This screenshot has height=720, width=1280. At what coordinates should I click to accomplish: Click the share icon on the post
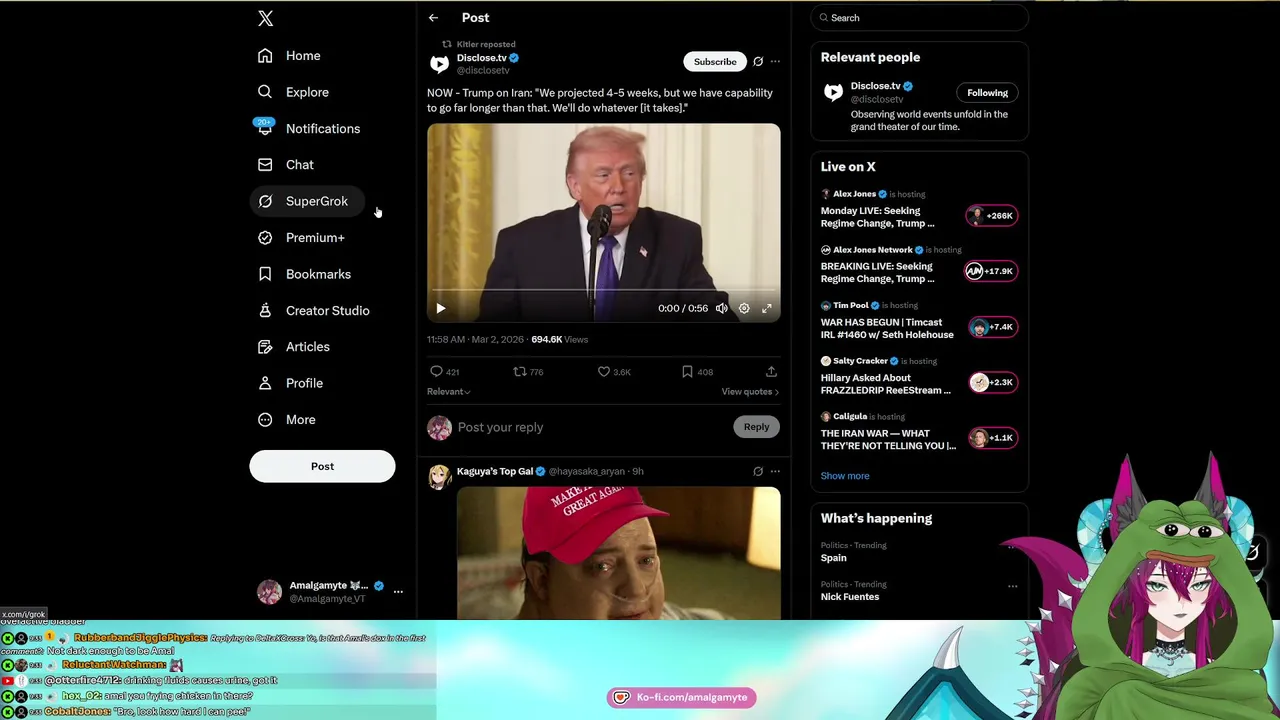coord(771,372)
